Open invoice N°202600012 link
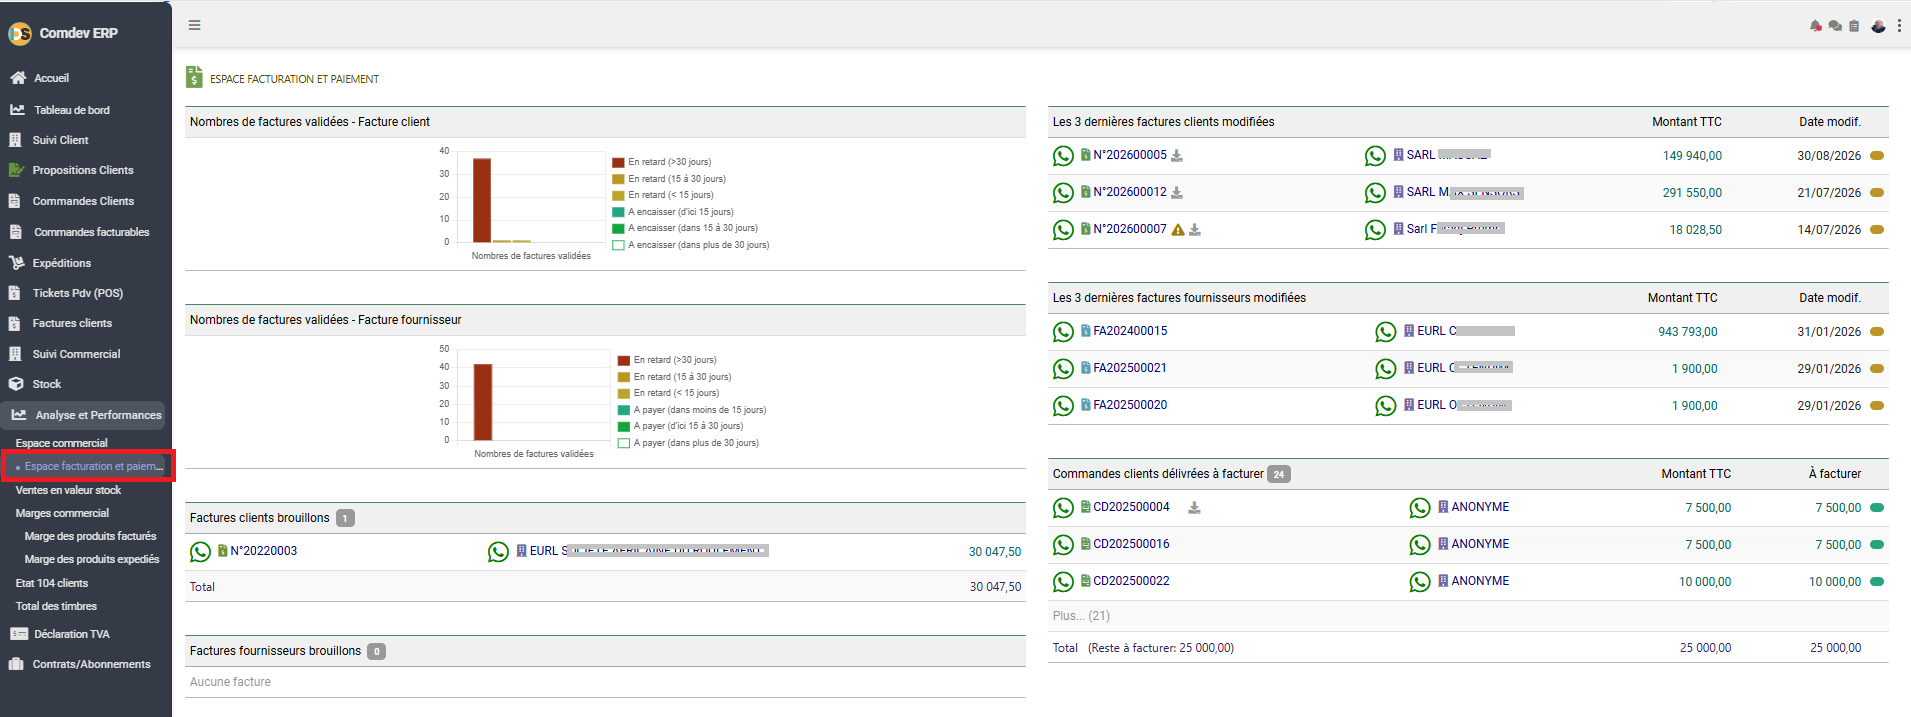The height and width of the screenshot is (717, 1911). (1130, 192)
